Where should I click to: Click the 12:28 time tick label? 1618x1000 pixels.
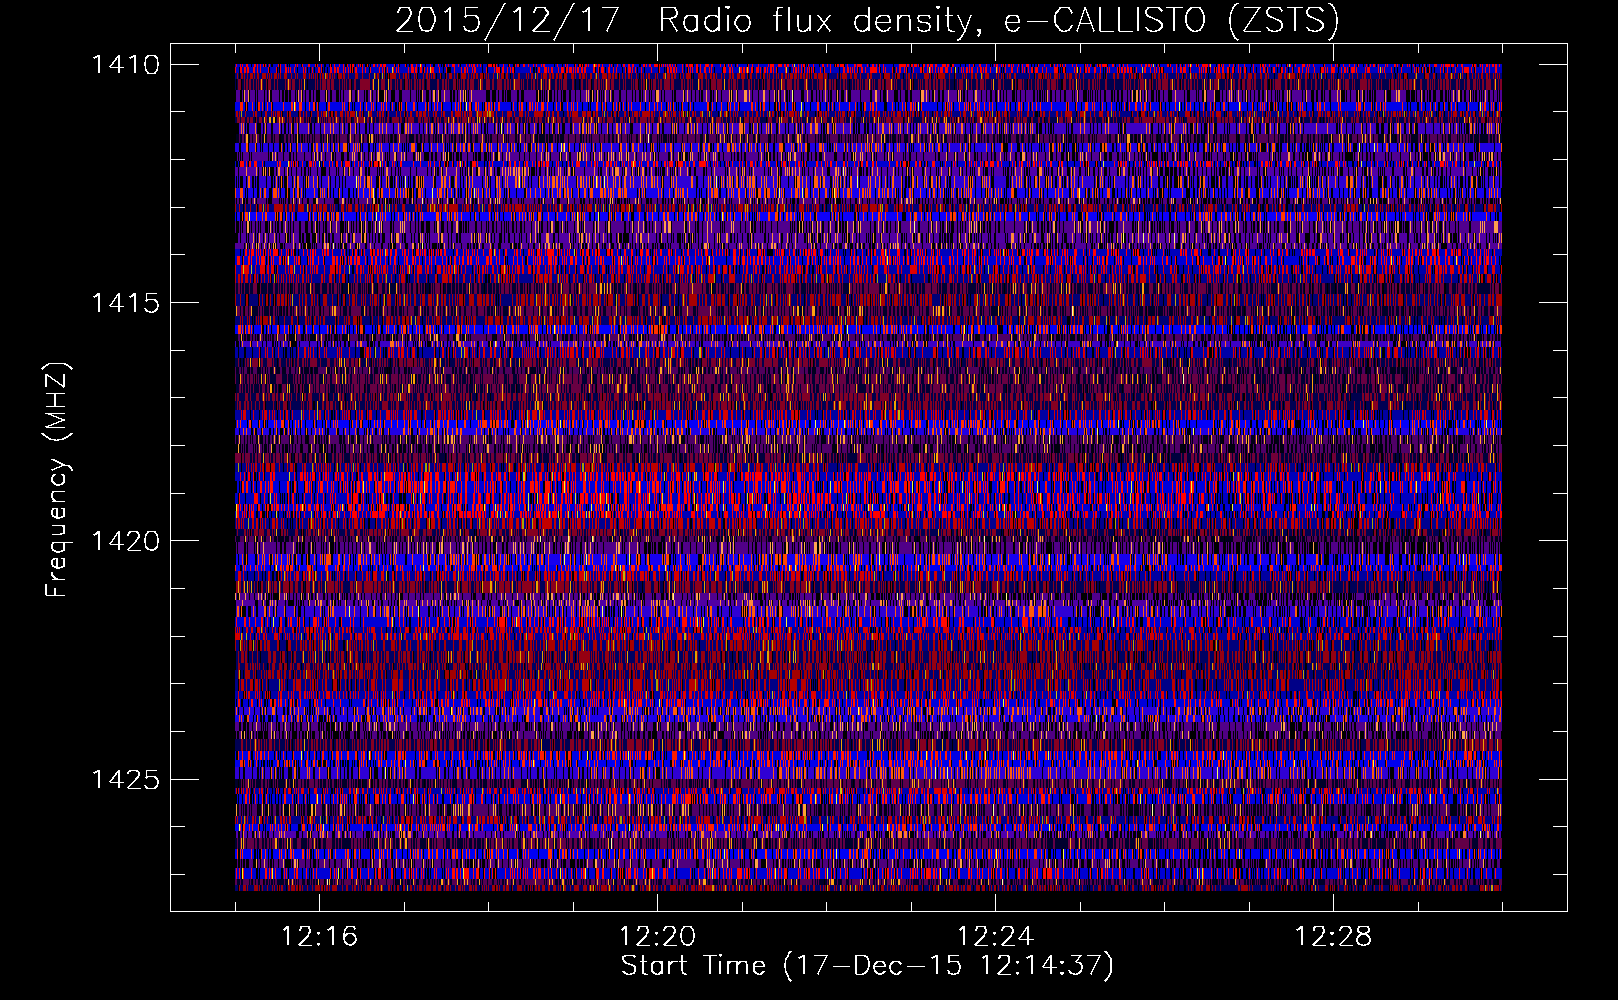tap(1333, 937)
